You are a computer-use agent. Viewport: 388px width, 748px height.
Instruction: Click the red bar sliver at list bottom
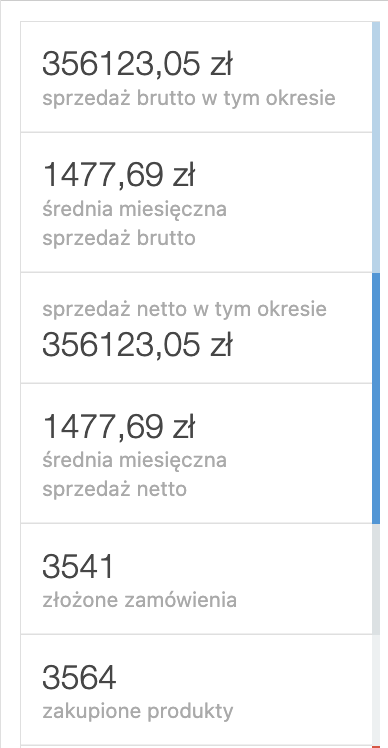tap(376, 747)
